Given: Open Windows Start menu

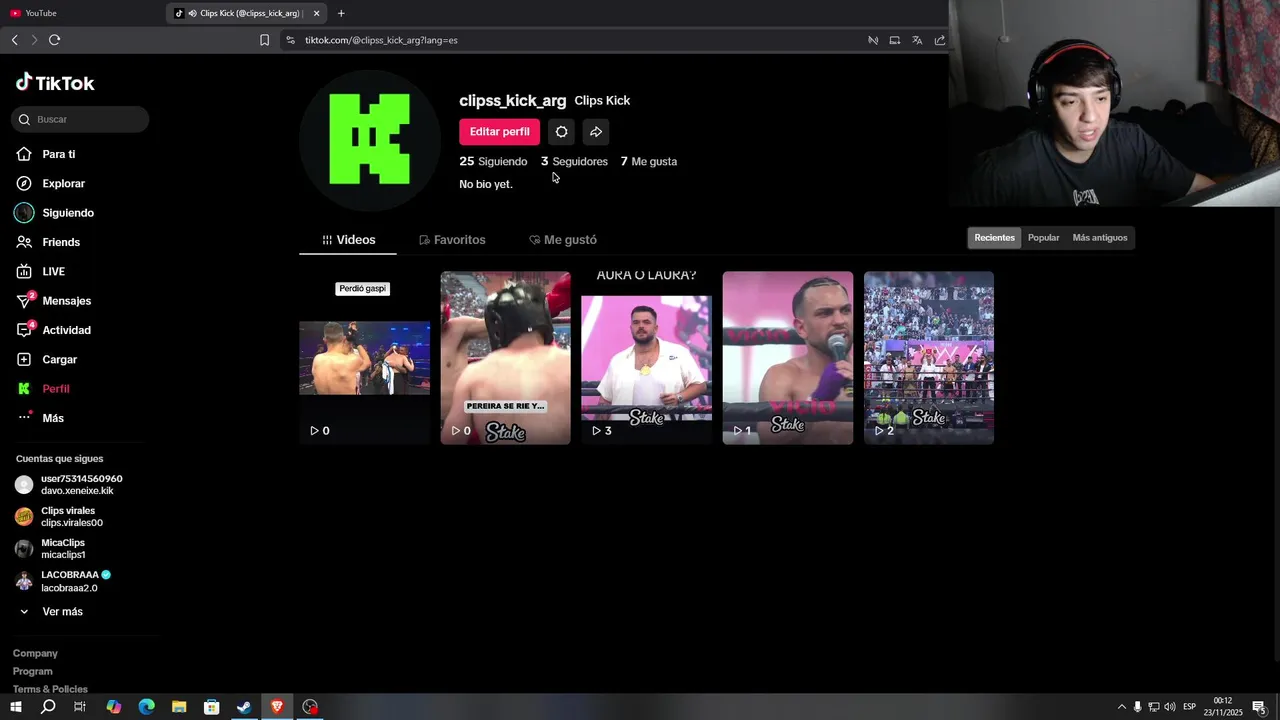Looking at the screenshot, I should (x=15, y=707).
